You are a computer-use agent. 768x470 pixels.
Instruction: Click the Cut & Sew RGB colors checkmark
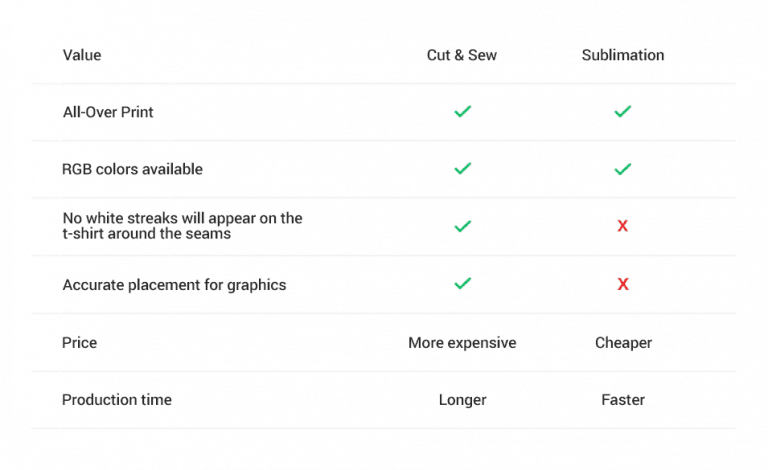(x=462, y=169)
